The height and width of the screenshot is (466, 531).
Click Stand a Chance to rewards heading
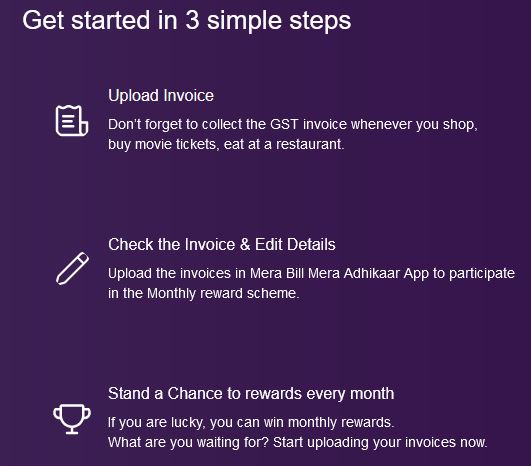click(251, 394)
